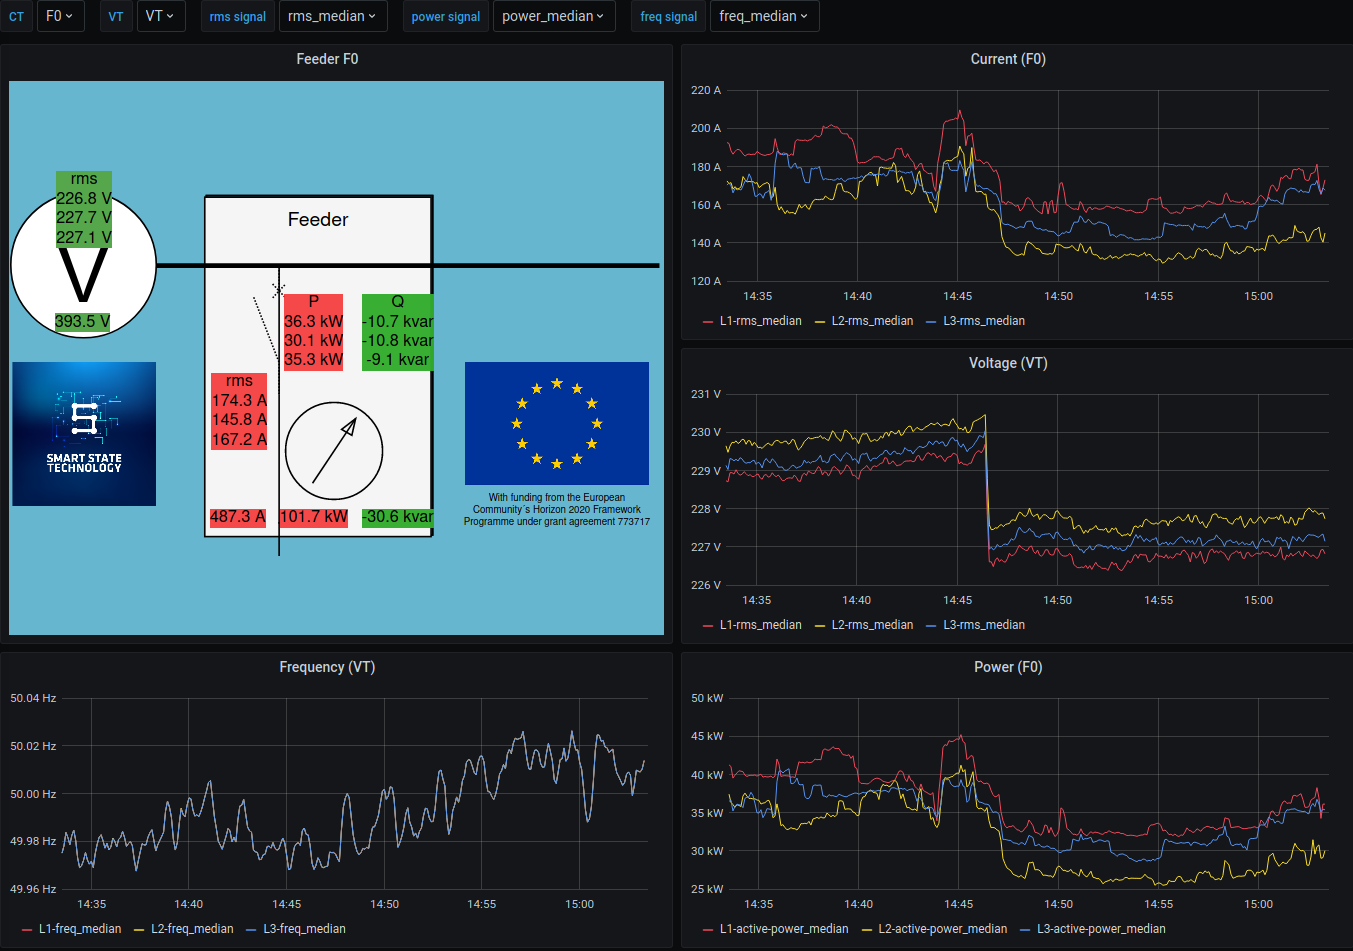Click the freq signal variable label
Image resolution: width=1353 pixels, height=951 pixels.
(669, 16)
